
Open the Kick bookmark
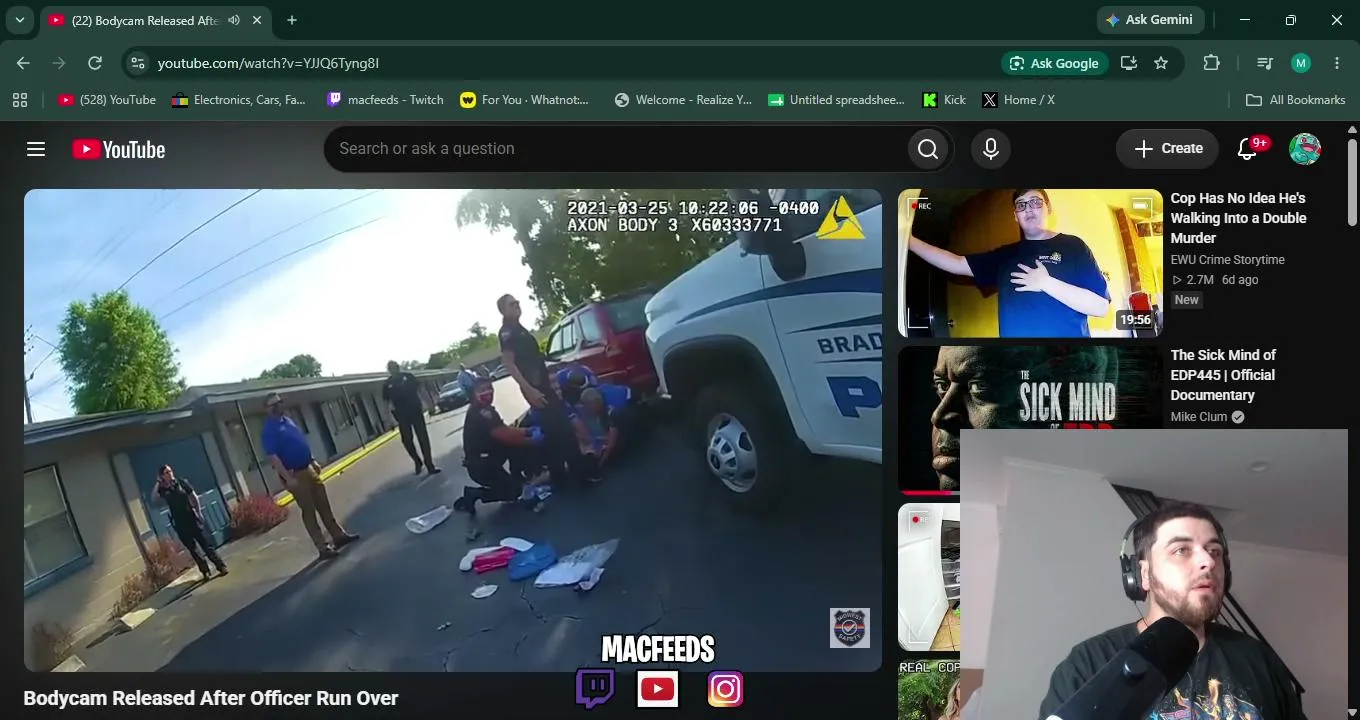(944, 100)
